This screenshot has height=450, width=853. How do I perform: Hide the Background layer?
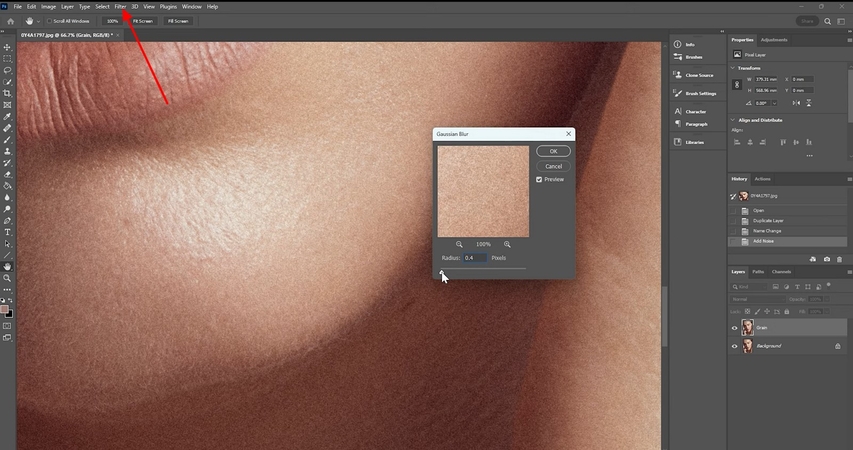(x=734, y=346)
